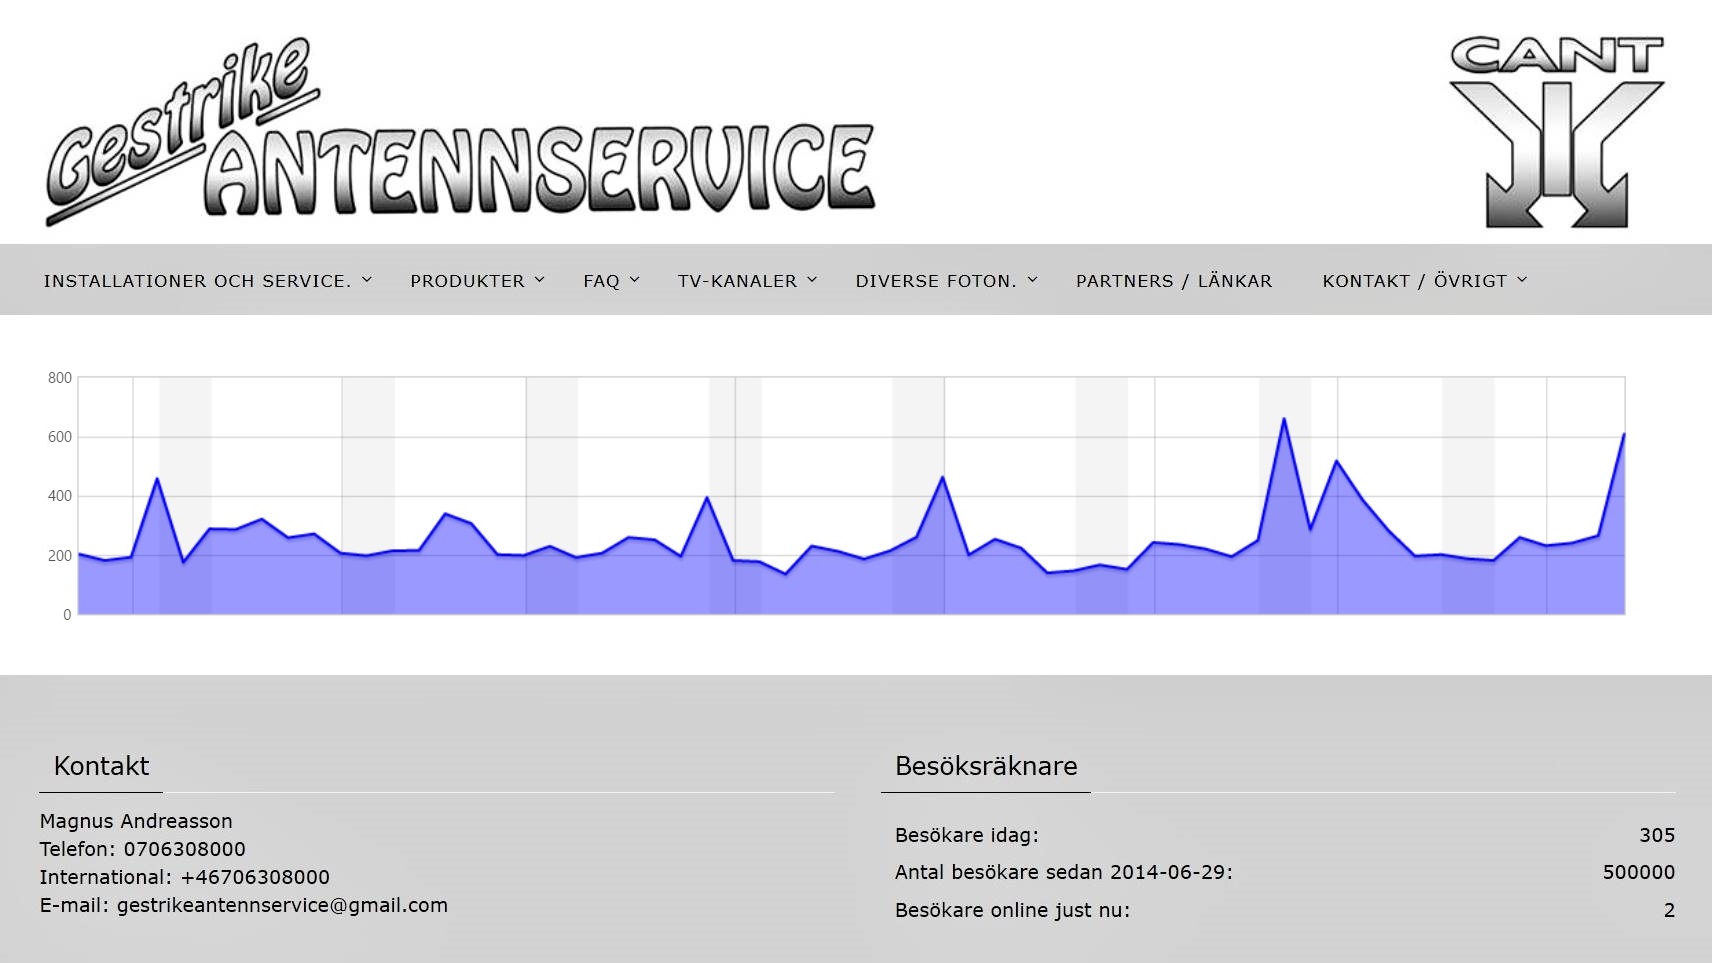The height and width of the screenshot is (963, 1712).
Task: Click the CANT logo image
Action: (x=1556, y=131)
